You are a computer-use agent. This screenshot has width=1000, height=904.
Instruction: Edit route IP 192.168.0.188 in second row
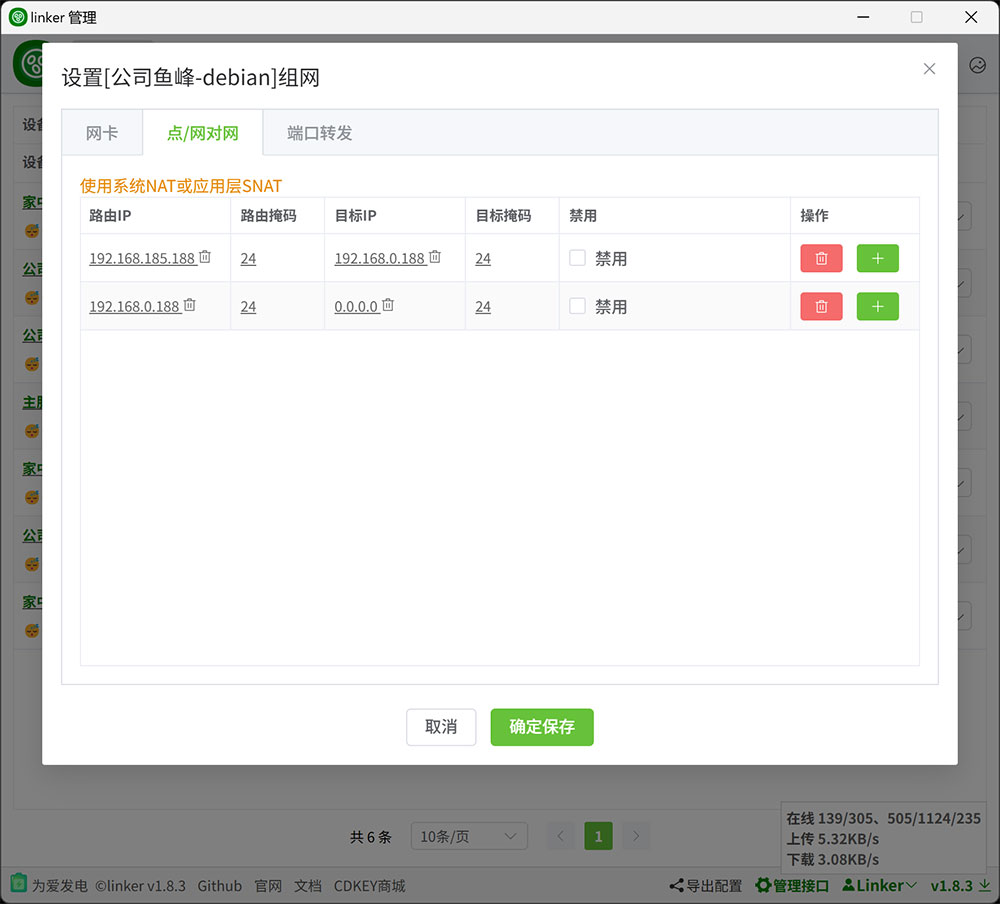pyautogui.click(x=134, y=306)
